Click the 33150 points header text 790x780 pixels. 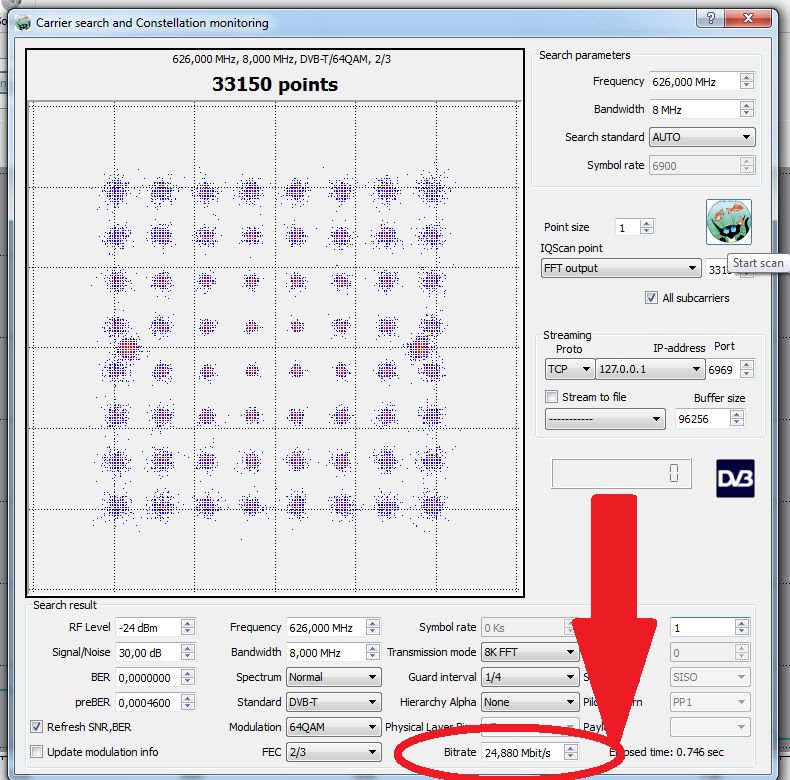[x=275, y=84]
